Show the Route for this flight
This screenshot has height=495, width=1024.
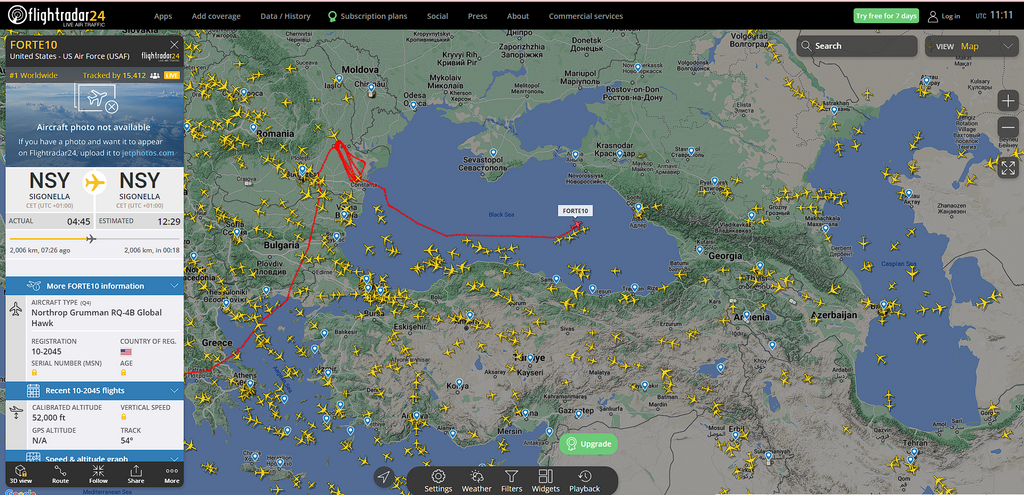click(60, 474)
